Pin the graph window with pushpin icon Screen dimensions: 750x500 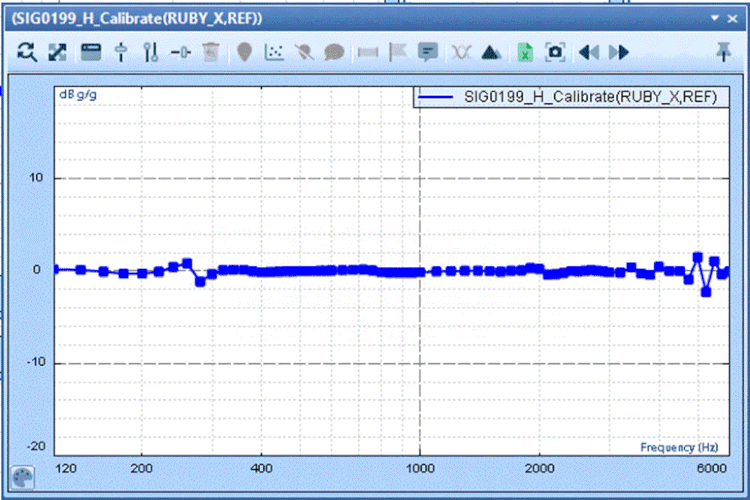(724, 52)
